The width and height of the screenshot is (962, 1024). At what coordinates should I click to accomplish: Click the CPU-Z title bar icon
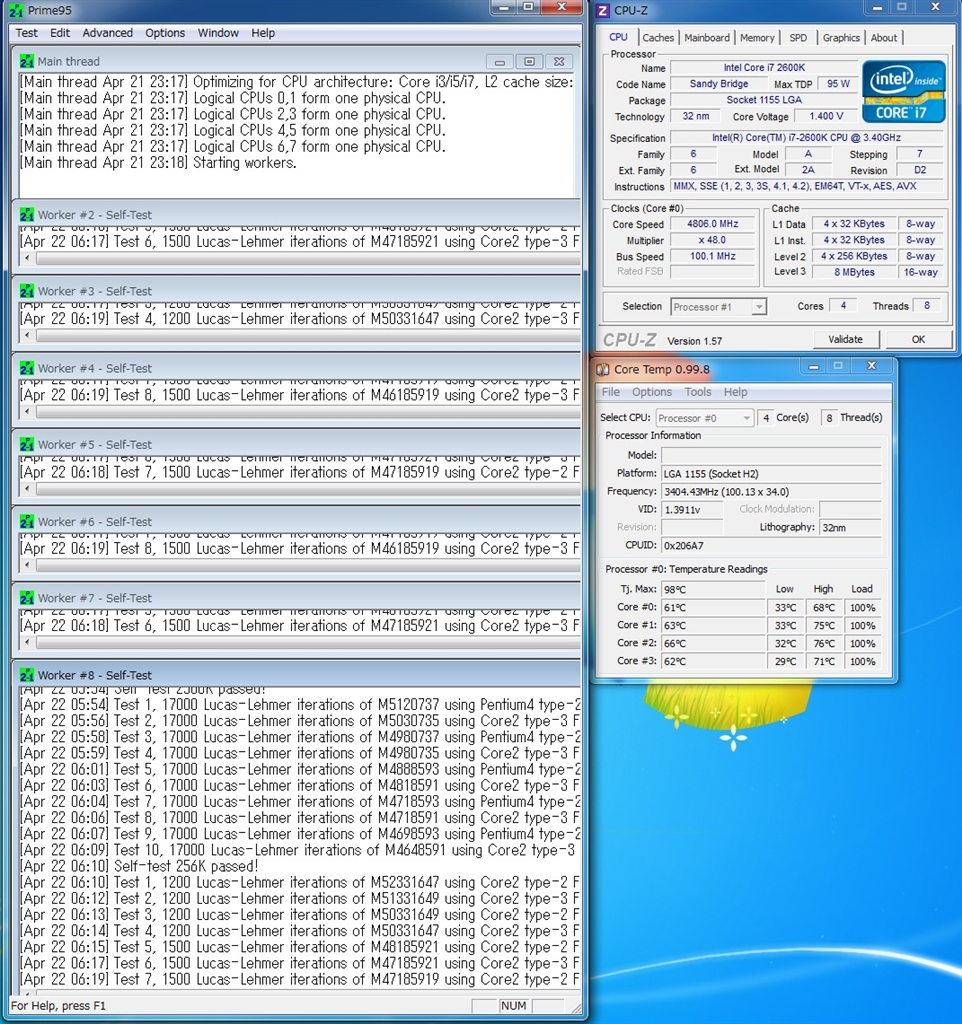603,10
